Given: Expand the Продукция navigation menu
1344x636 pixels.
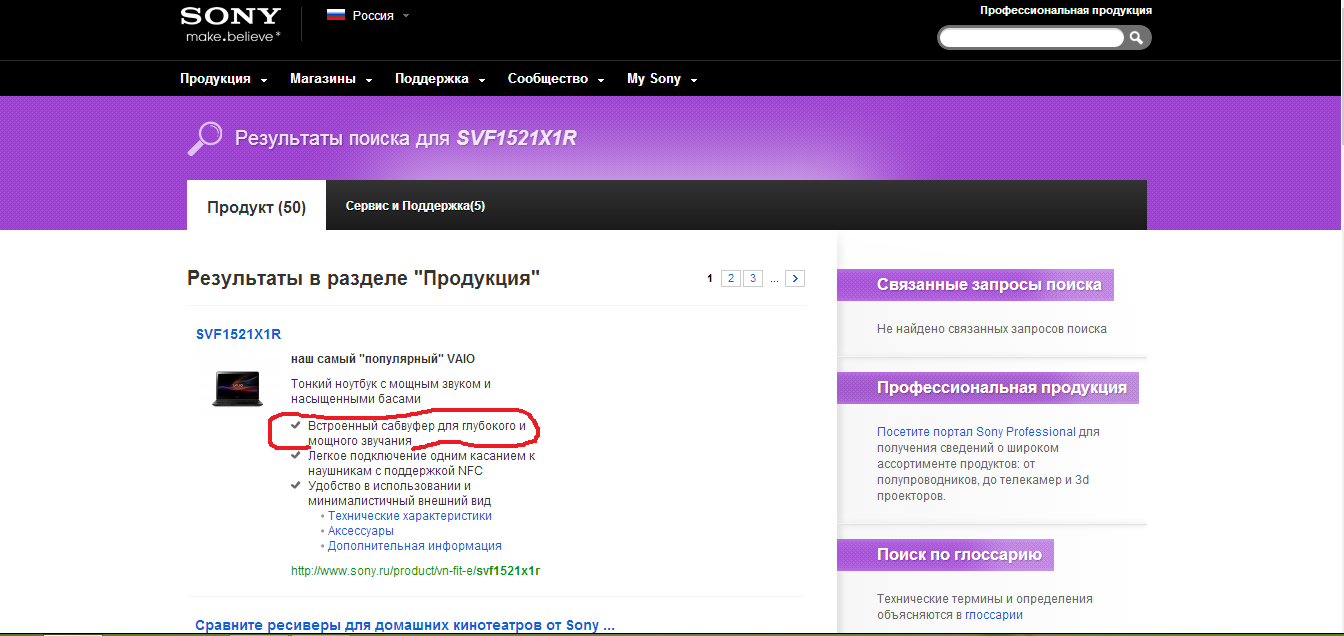Looking at the screenshot, I should [x=223, y=79].
